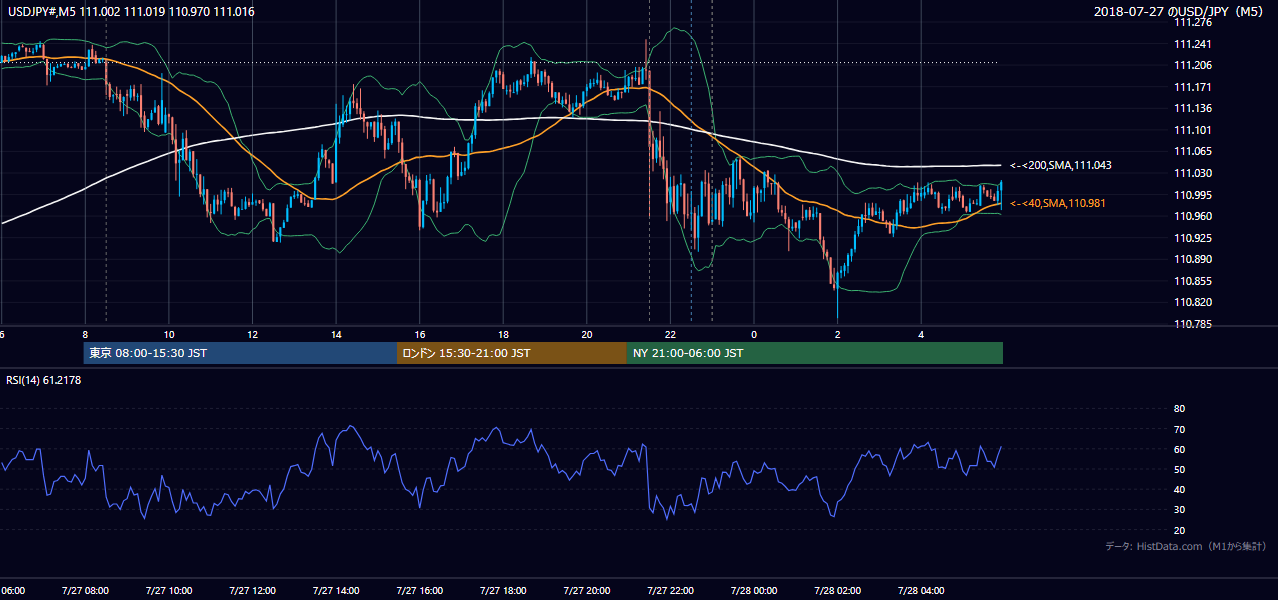Image resolution: width=1278 pixels, height=600 pixels.
Task: Click the bottom date label 7/27 22:00
Action: [670, 590]
